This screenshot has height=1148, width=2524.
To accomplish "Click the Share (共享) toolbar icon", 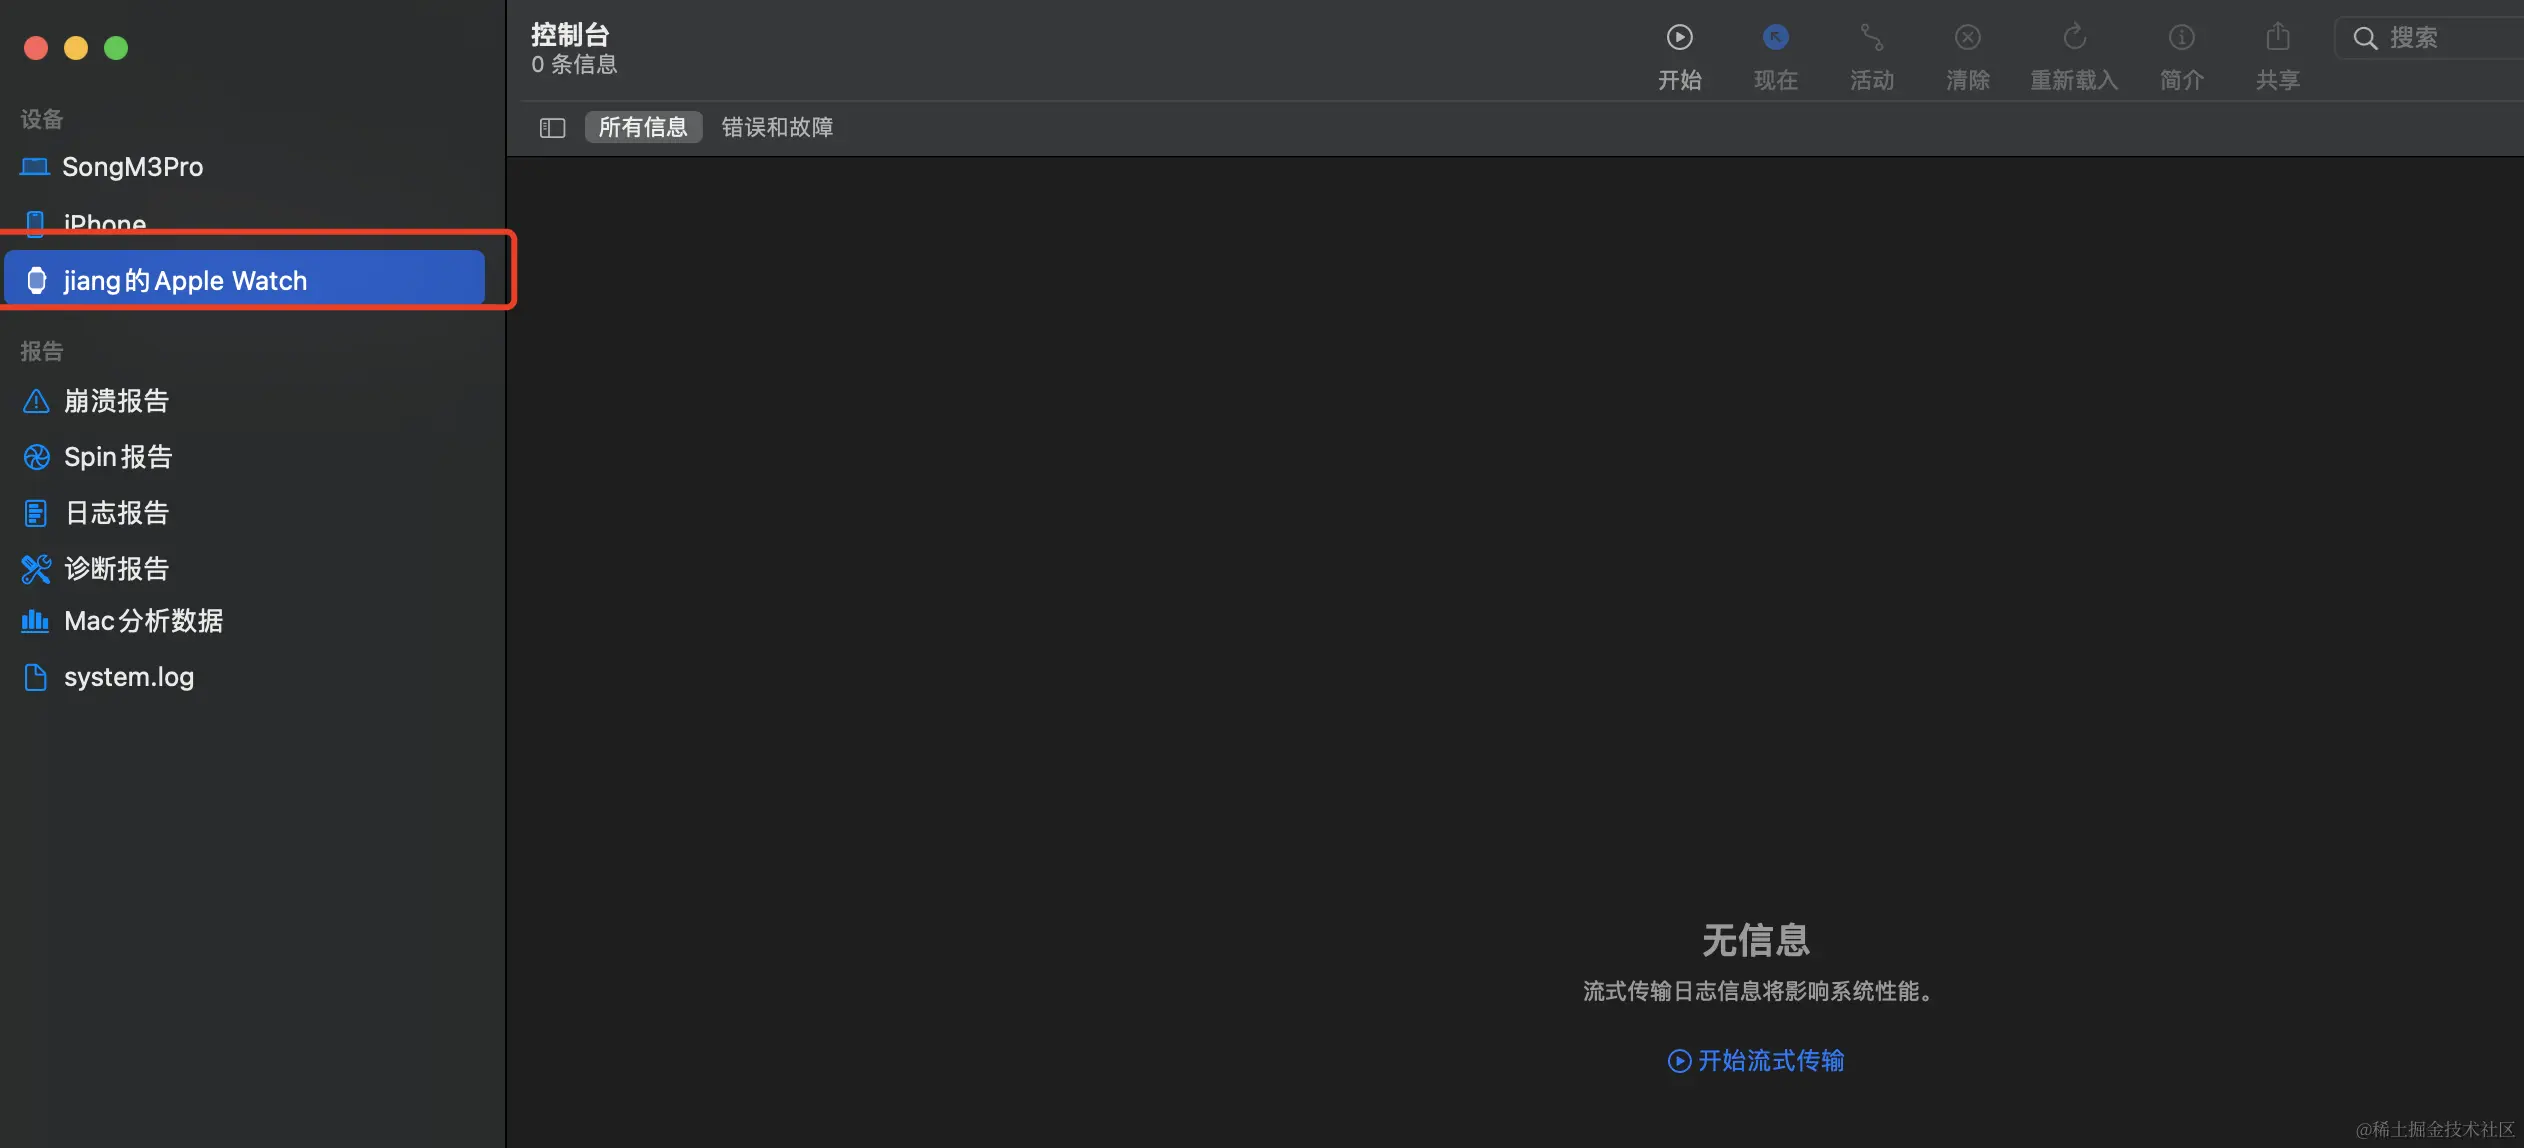I will click(x=2277, y=38).
